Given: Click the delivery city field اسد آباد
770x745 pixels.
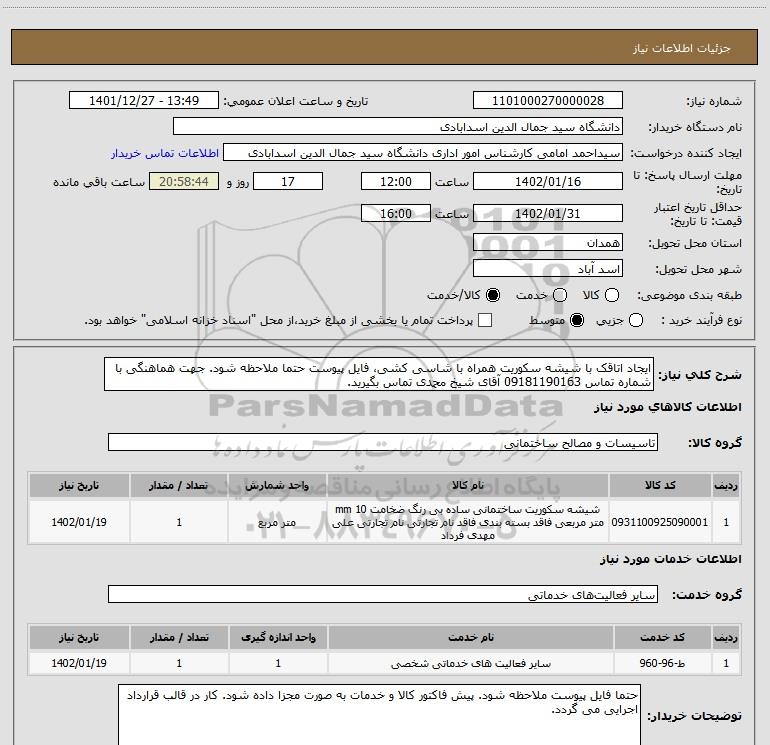Looking at the screenshot, I should click(548, 269).
